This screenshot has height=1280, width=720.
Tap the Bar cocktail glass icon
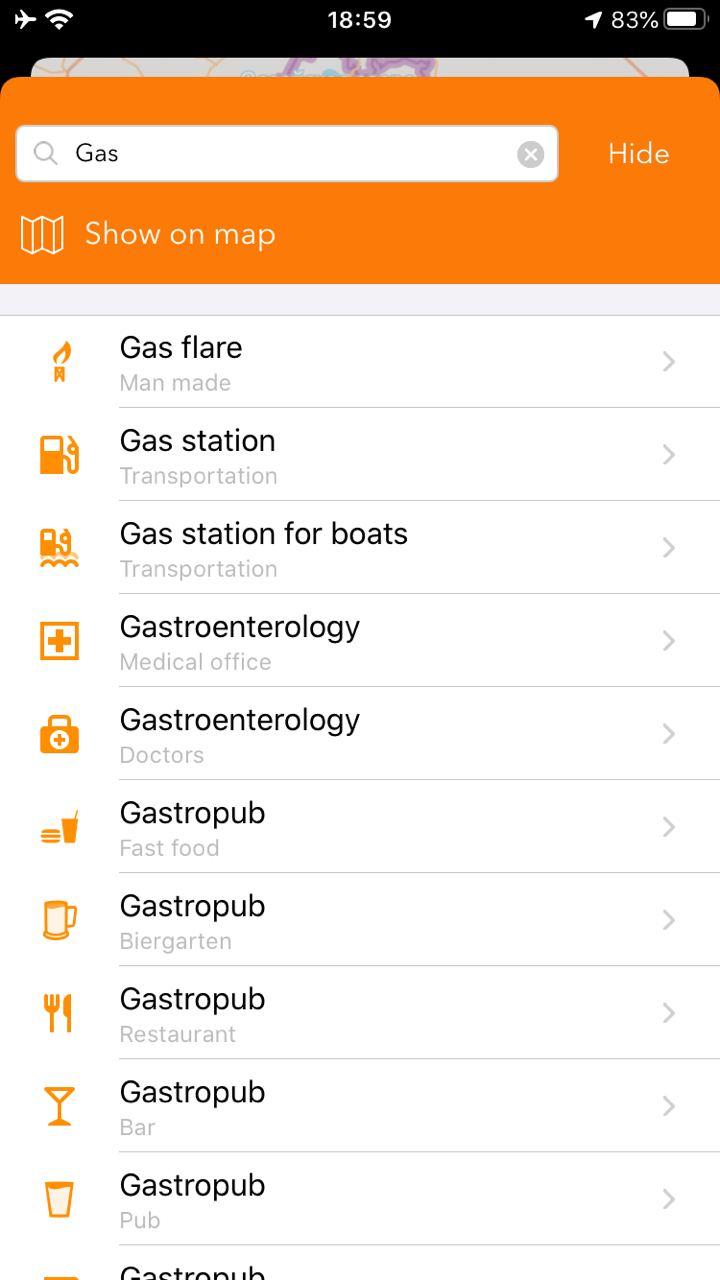pos(60,1106)
